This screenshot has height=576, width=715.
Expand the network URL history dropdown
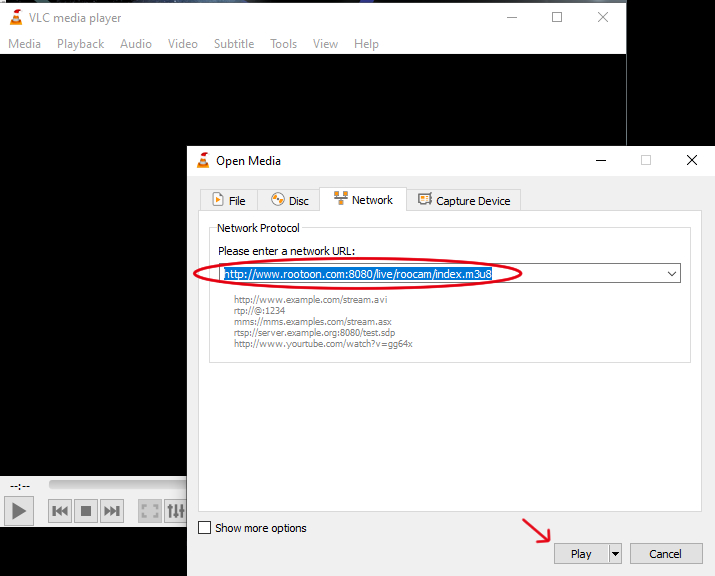click(672, 273)
